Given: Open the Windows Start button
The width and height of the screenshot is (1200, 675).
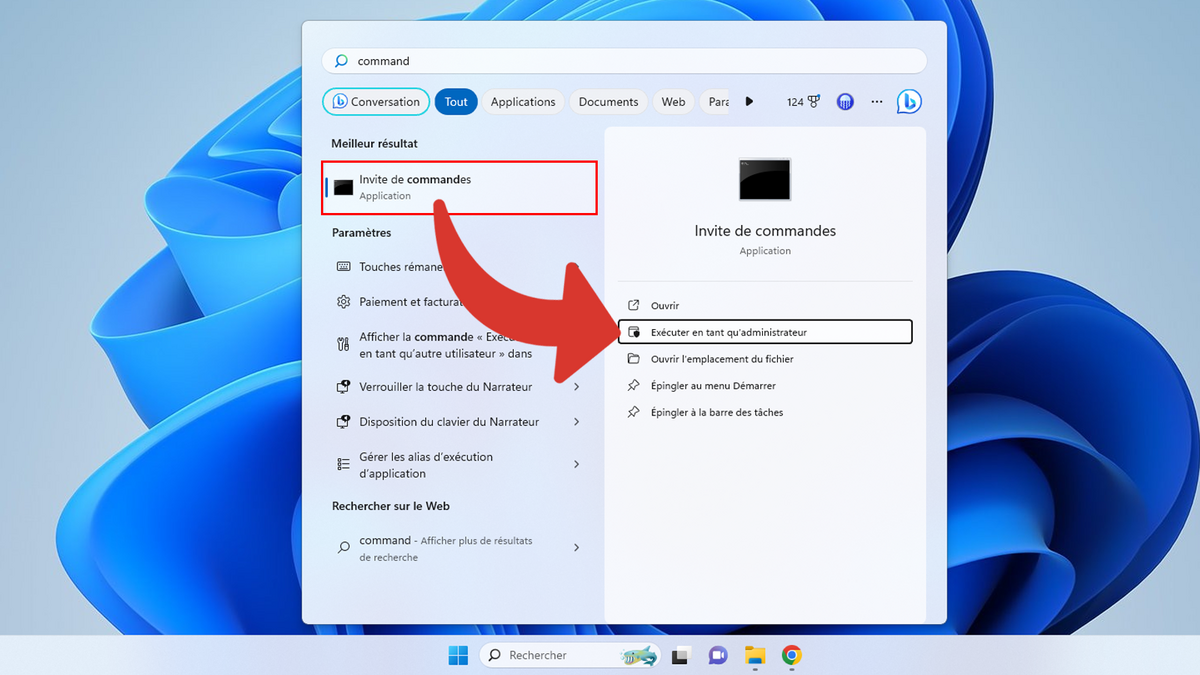Looking at the screenshot, I should pyautogui.click(x=458, y=655).
